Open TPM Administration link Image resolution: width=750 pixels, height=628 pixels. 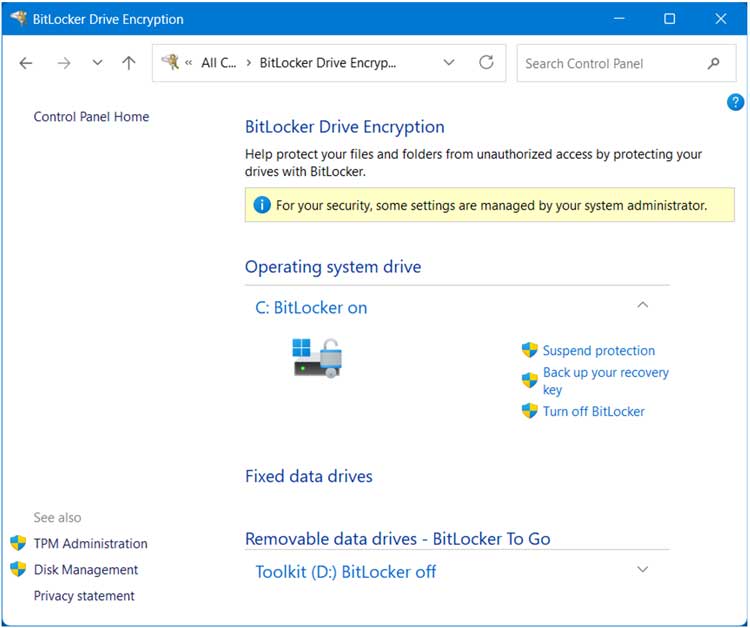[90, 544]
